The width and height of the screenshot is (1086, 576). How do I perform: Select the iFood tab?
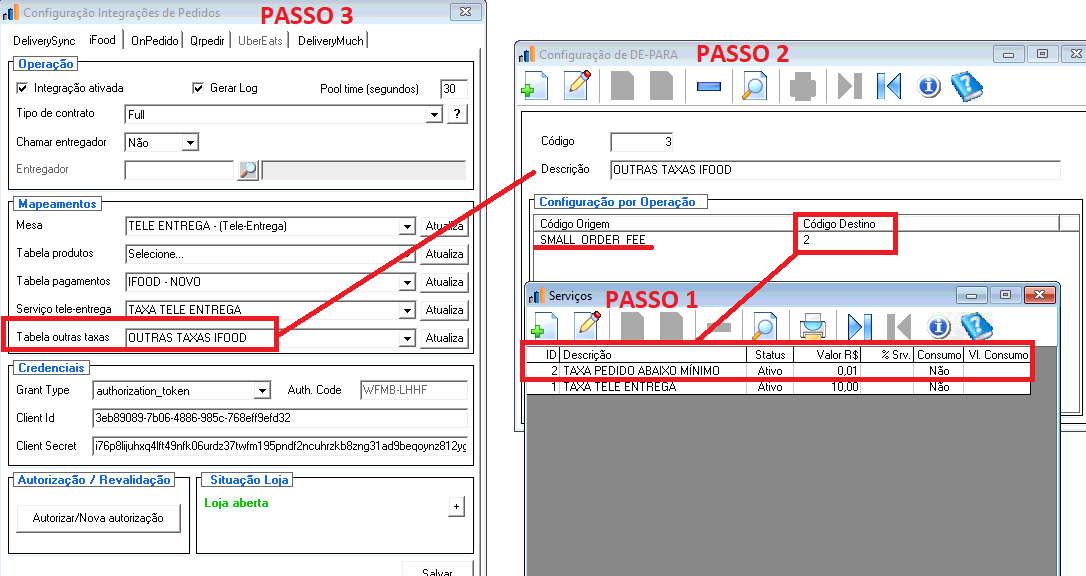(103, 40)
